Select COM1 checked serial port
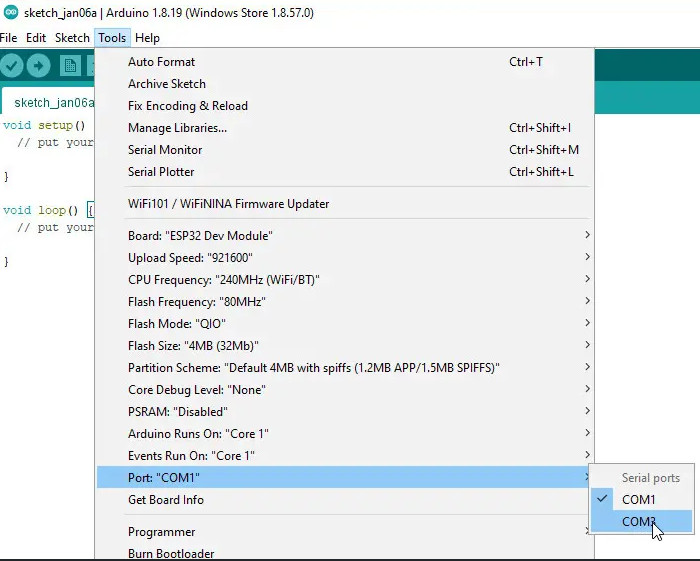This screenshot has width=700, height=561. click(x=639, y=499)
